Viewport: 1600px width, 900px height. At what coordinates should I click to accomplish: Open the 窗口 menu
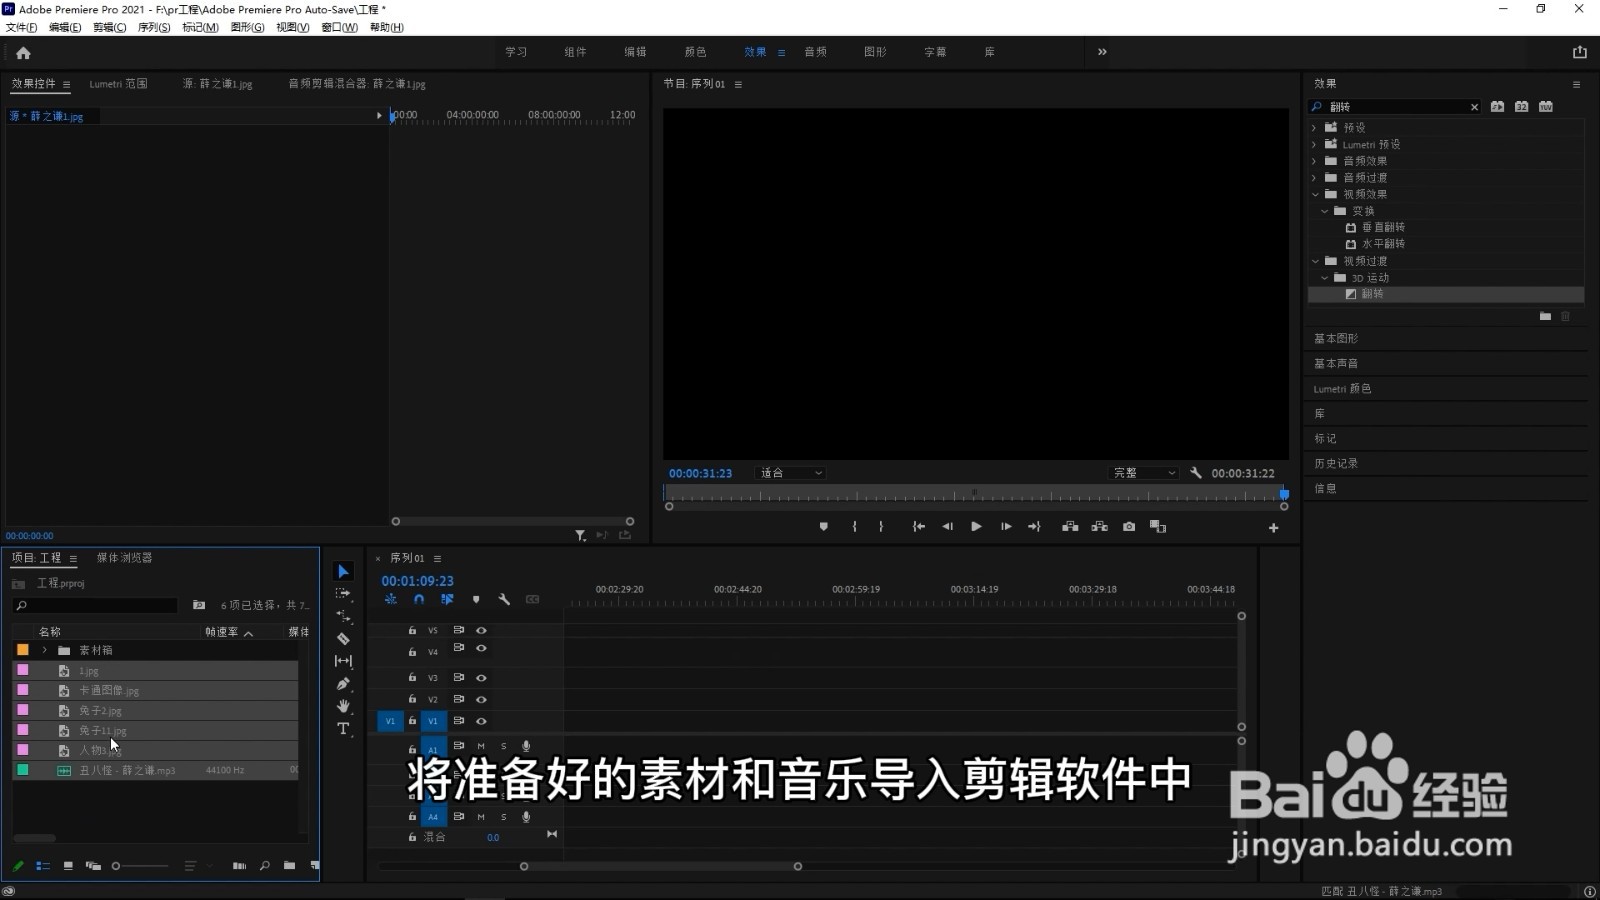pos(339,27)
